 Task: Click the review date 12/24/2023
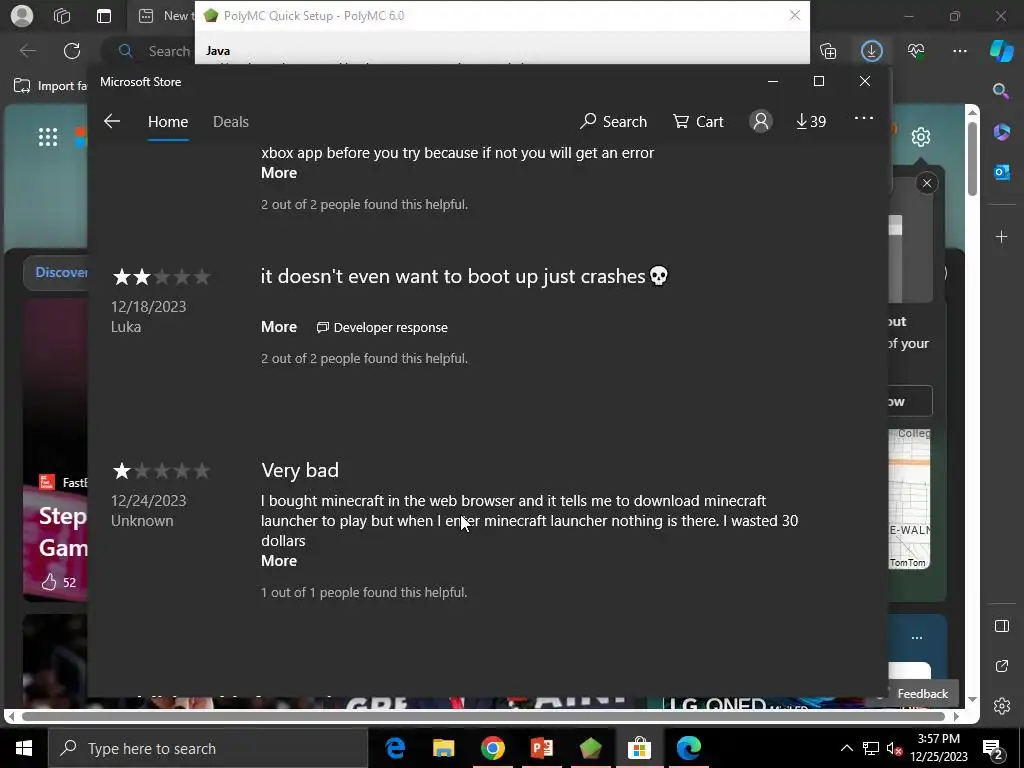point(148,501)
